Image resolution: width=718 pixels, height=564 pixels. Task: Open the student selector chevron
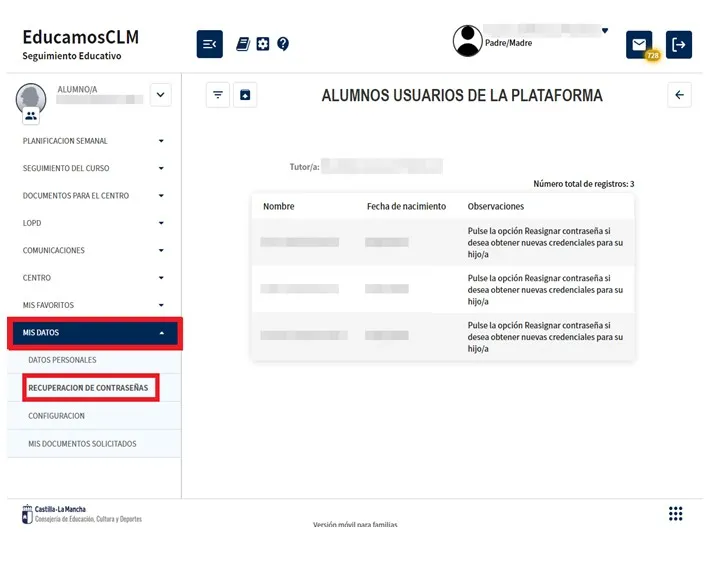[160, 95]
